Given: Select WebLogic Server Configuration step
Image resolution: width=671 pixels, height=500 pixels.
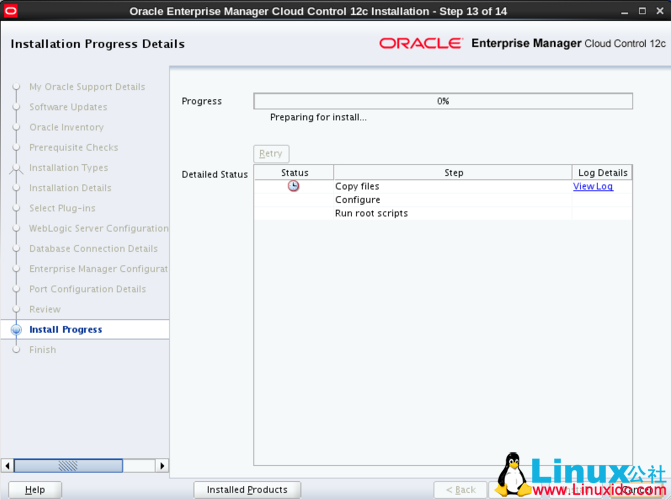Looking at the screenshot, I should pyautogui.click(x=99, y=228).
